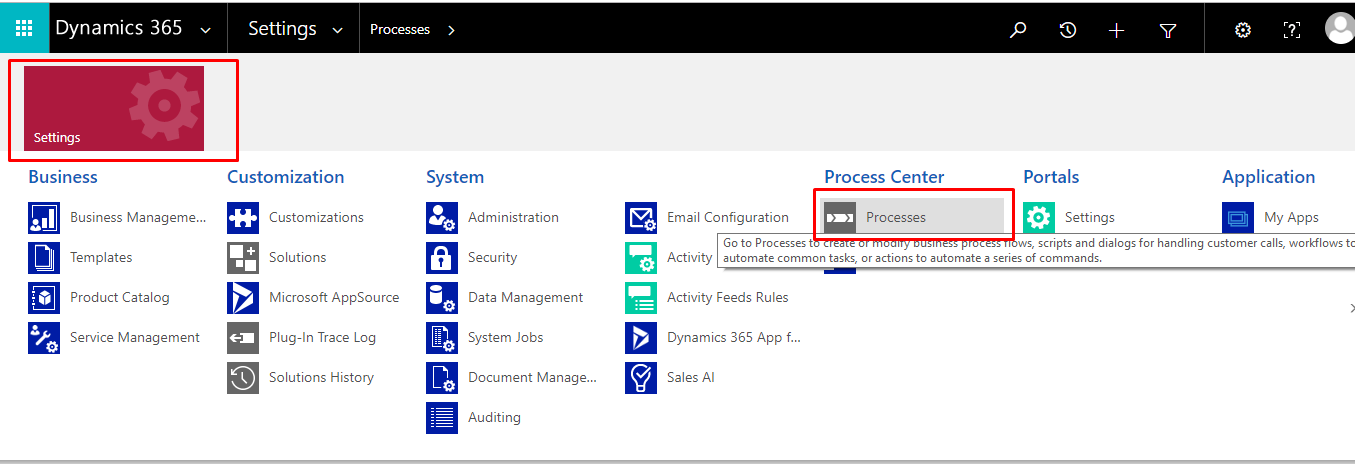The width and height of the screenshot is (1355, 464).
Task: Open My Apps link
Action: click(1291, 217)
